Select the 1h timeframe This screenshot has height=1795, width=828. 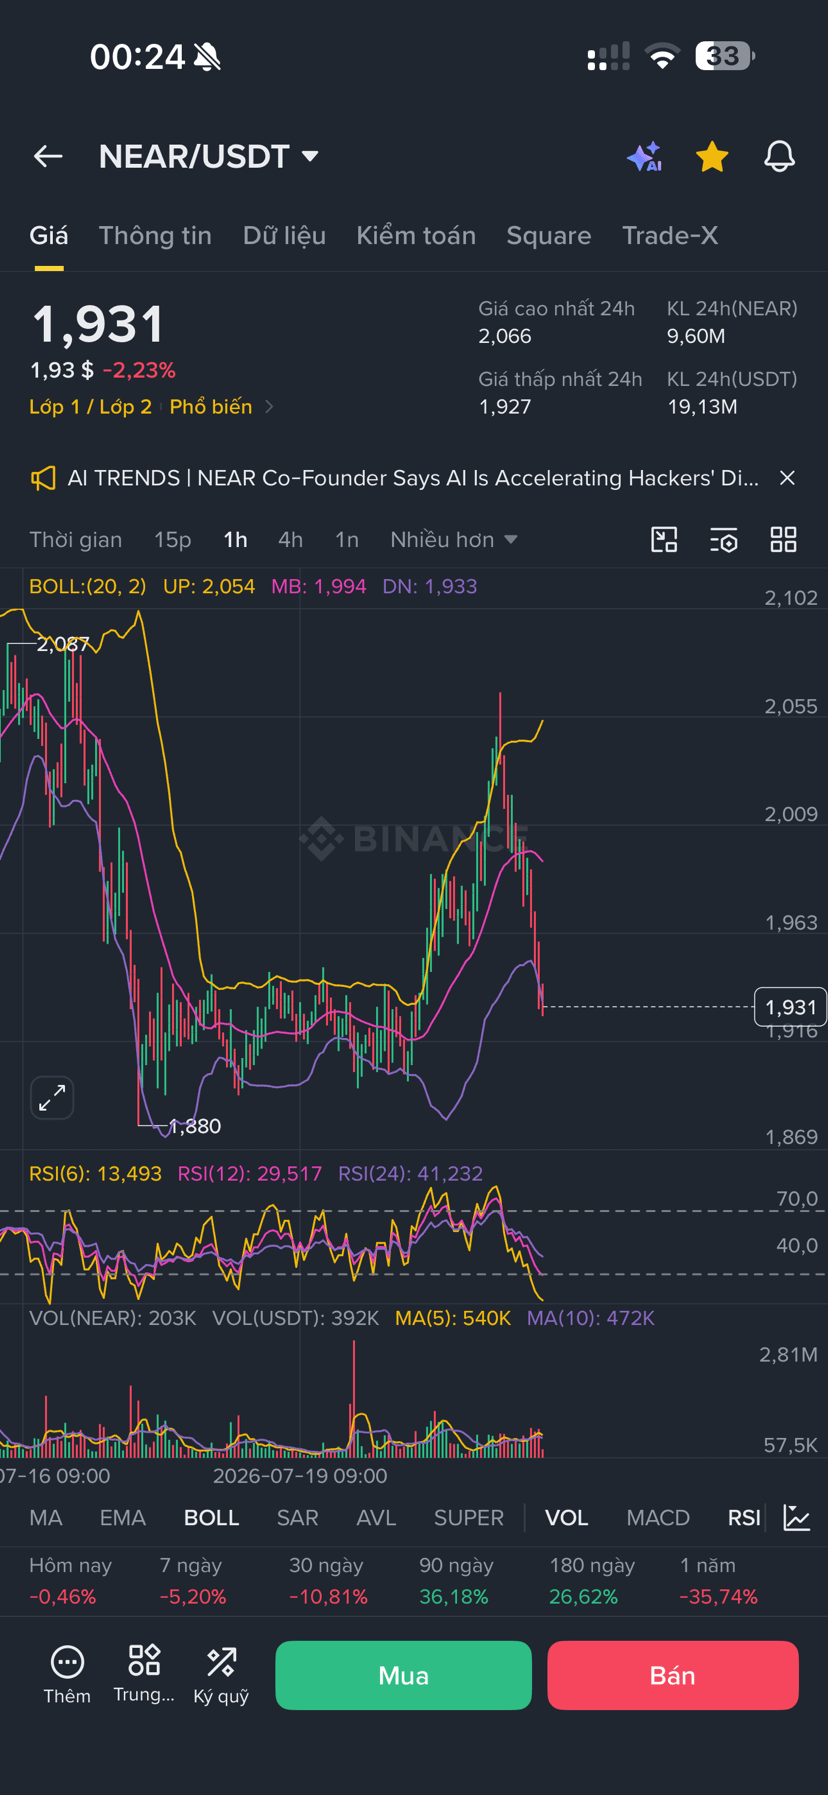[x=235, y=540]
